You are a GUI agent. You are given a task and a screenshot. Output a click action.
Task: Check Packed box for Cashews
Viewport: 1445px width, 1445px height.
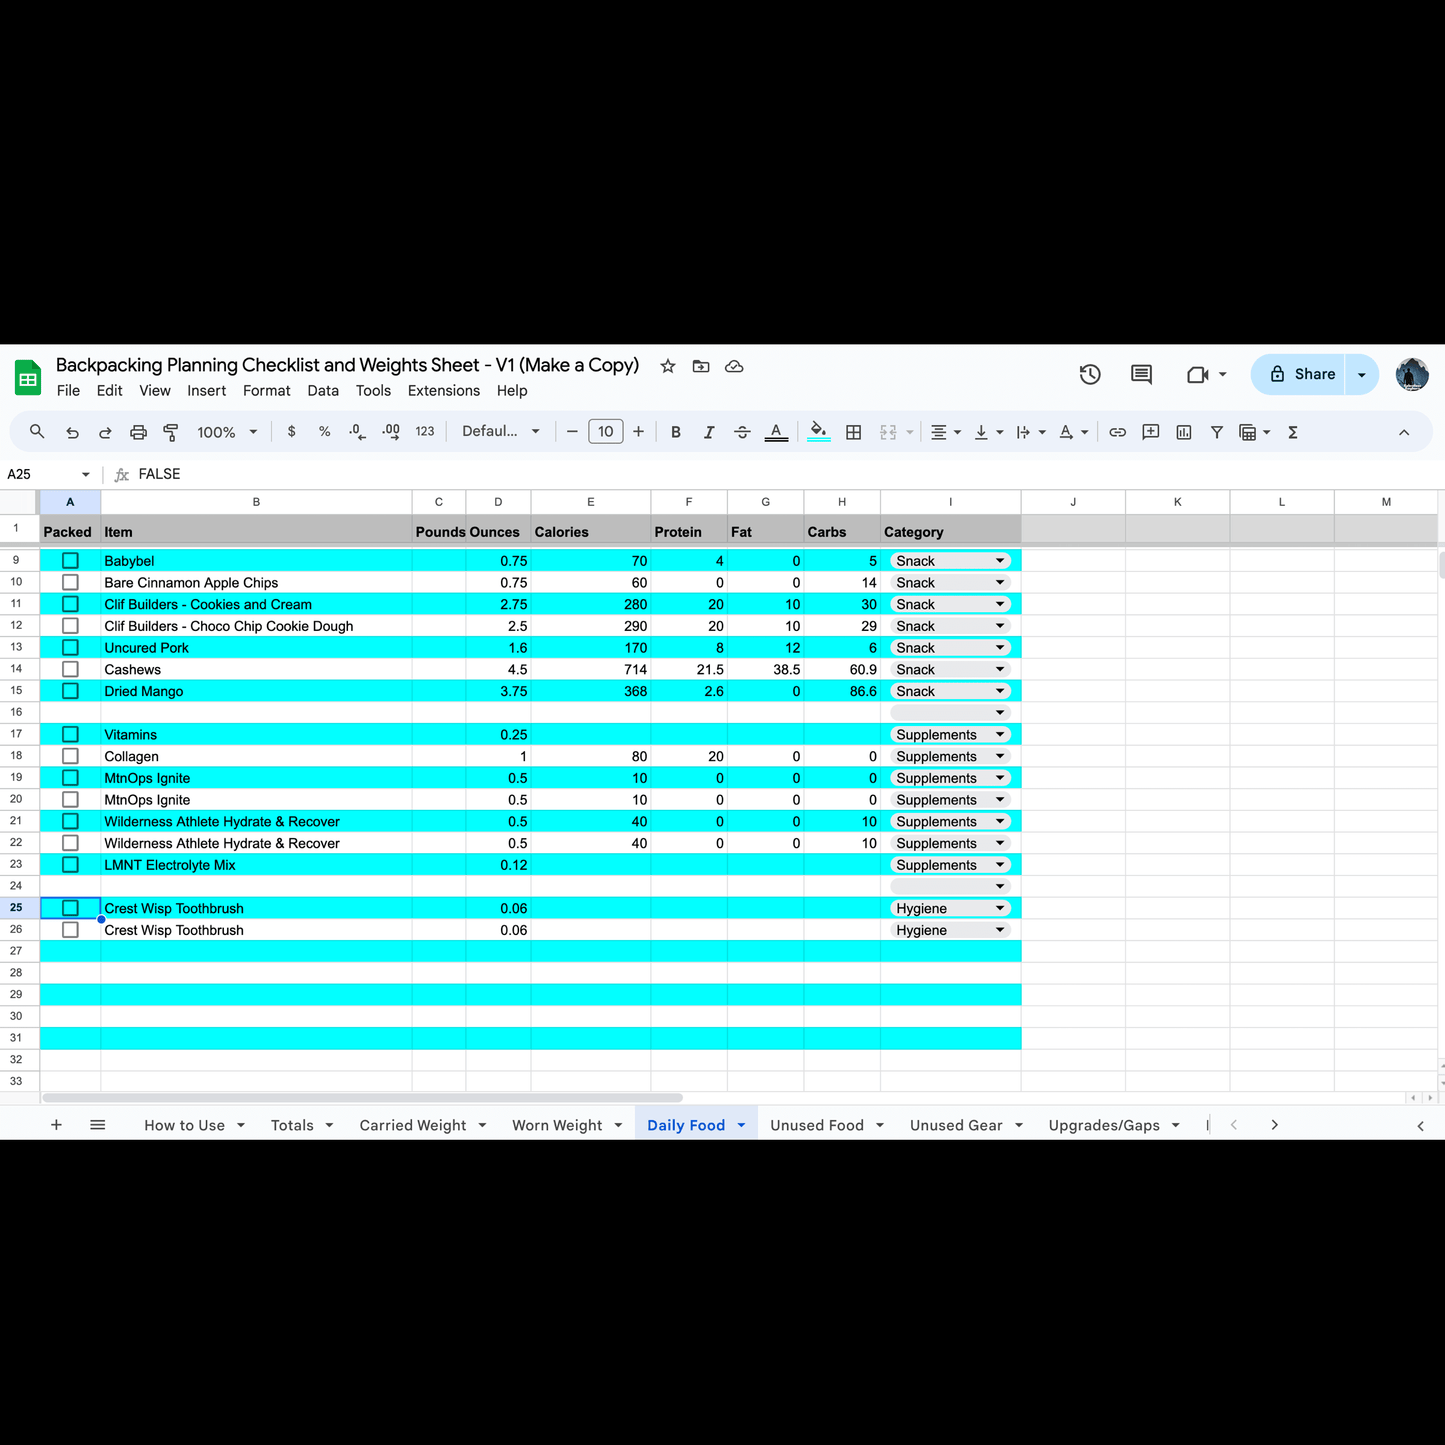70,669
